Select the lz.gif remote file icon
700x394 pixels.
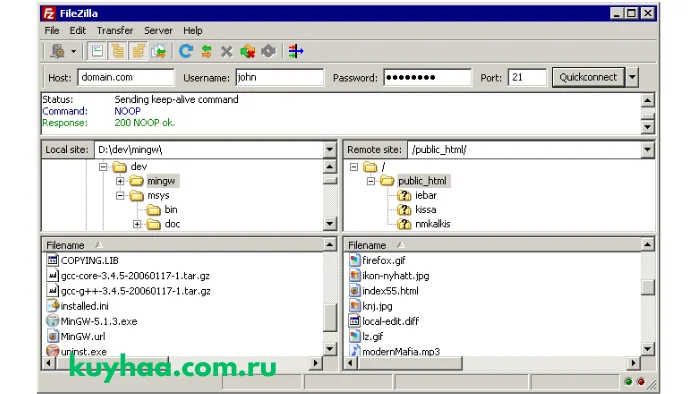pos(355,336)
